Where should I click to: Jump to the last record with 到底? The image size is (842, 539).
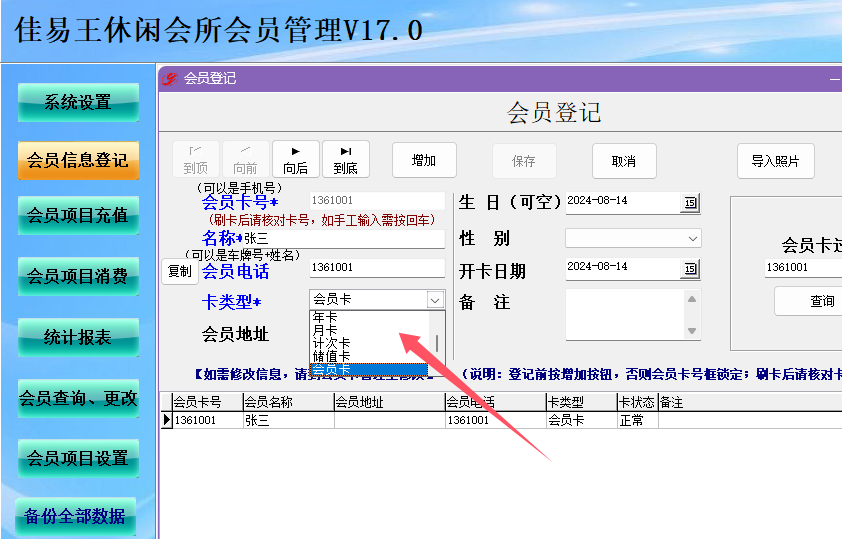click(x=345, y=159)
